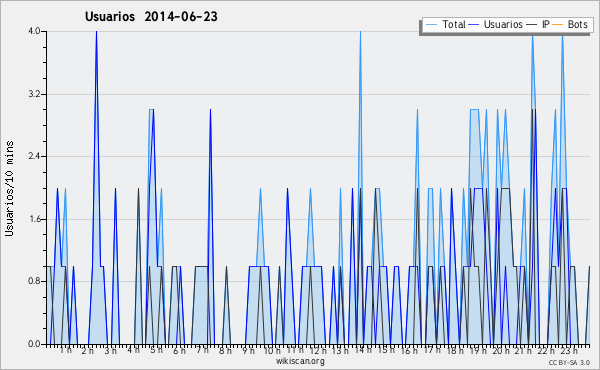
Task: Click the '12 h' x-axis label
Action: pyautogui.click(x=318, y=350)
